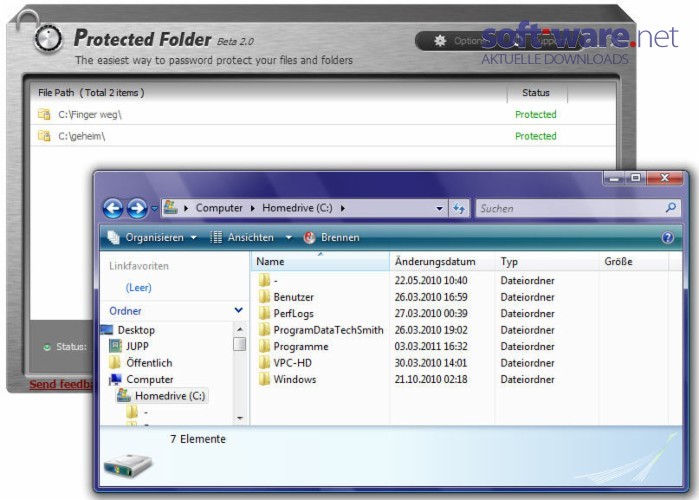Image resolution: width=699 pixels, height=500 pixels.
Task: Click the refresh button next to address bar
Action: point(459,208)
